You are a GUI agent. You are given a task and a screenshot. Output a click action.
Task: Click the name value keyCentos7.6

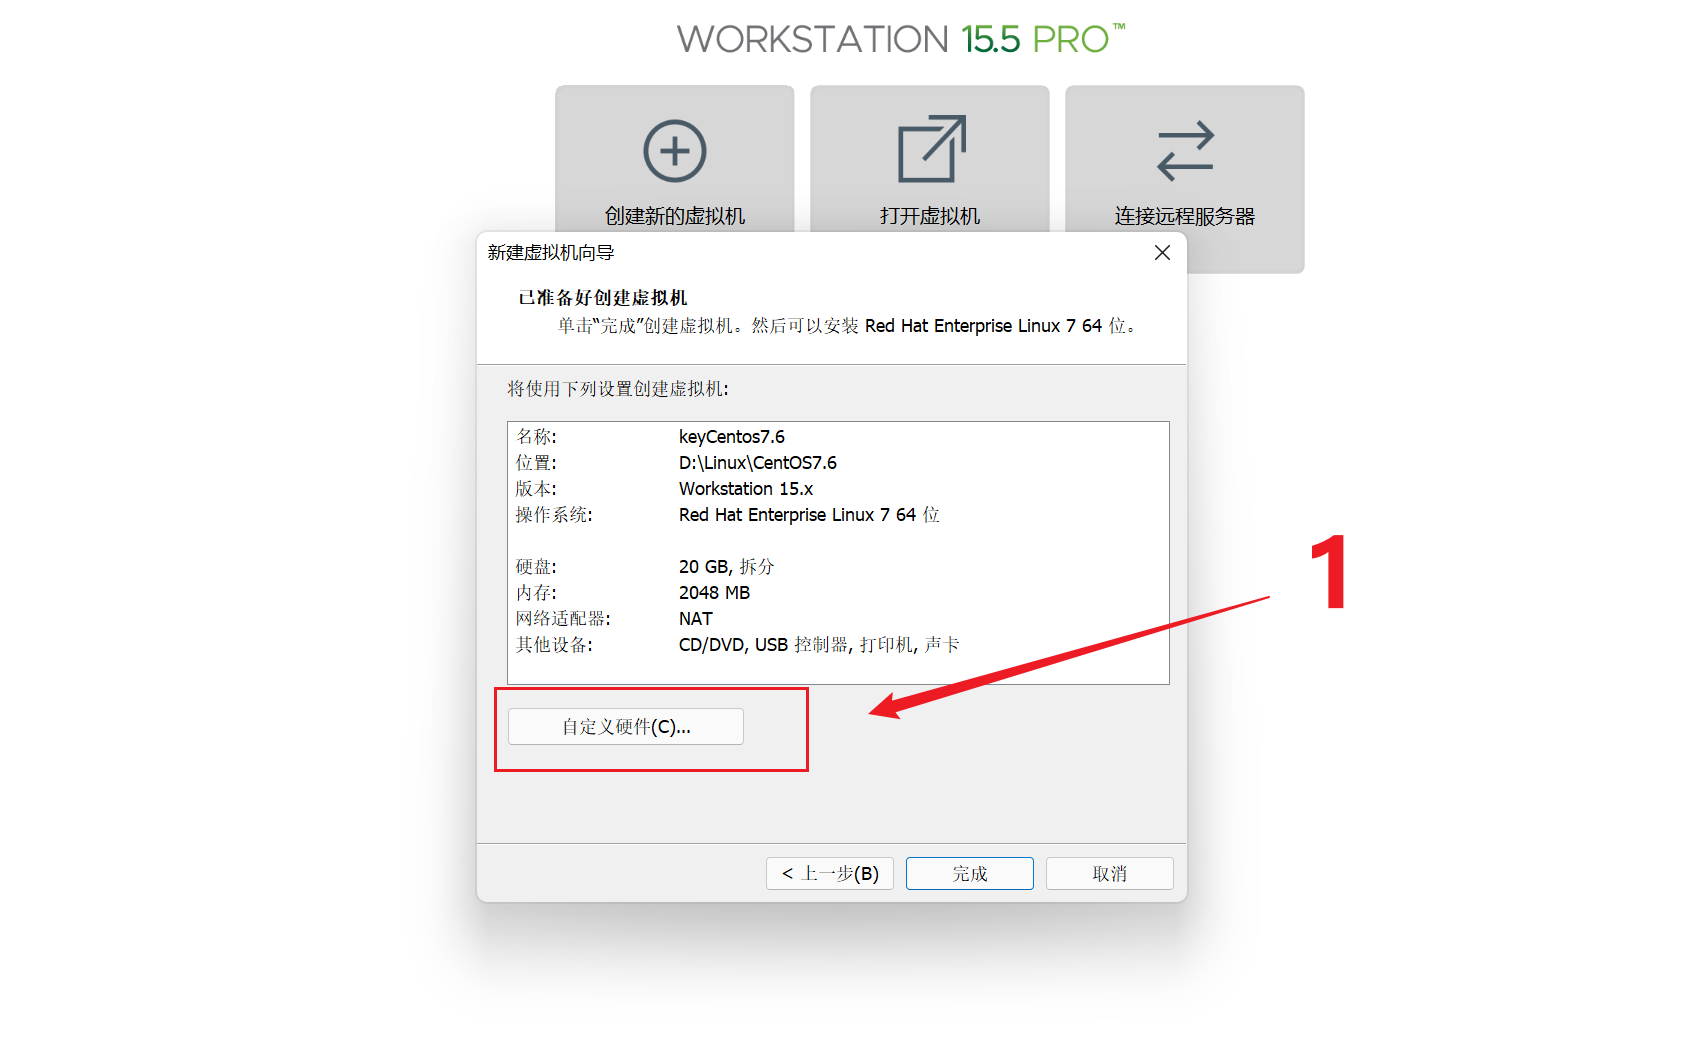pyautogui.click(x=732, y=437)
